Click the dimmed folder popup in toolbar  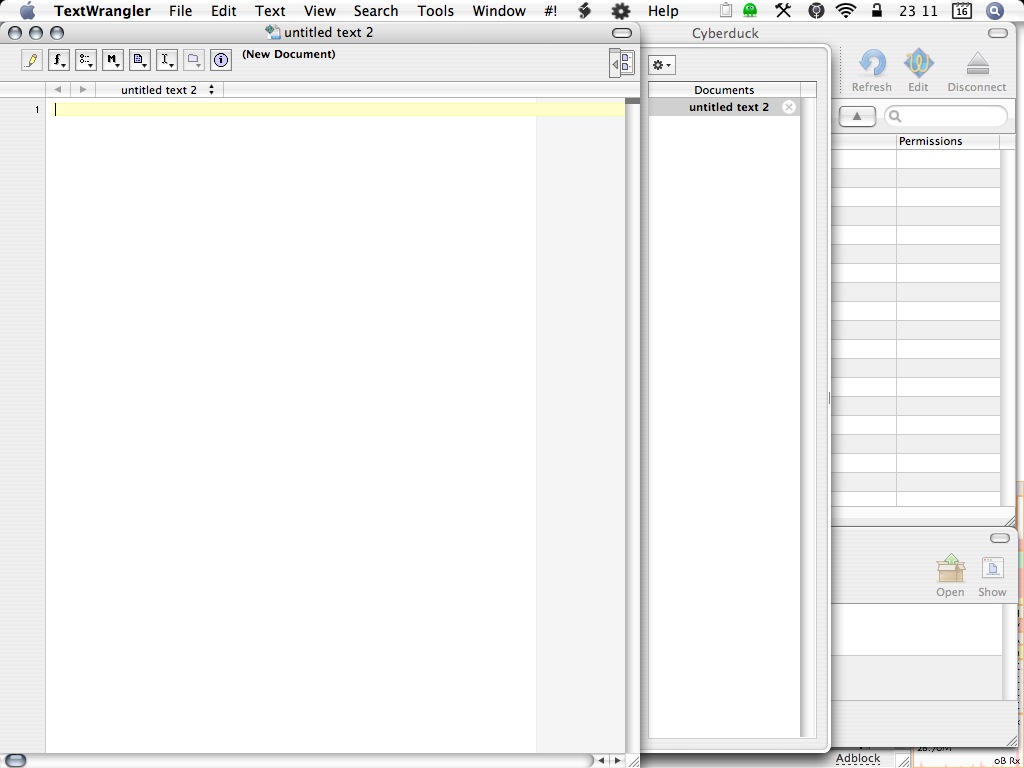pos(193,60)
